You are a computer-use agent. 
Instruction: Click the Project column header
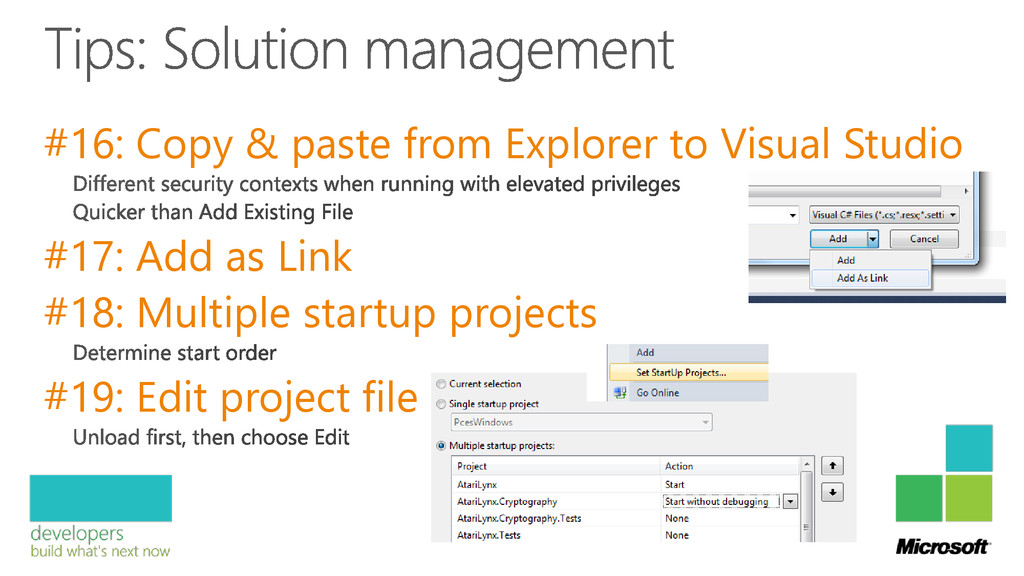(556, 466)
